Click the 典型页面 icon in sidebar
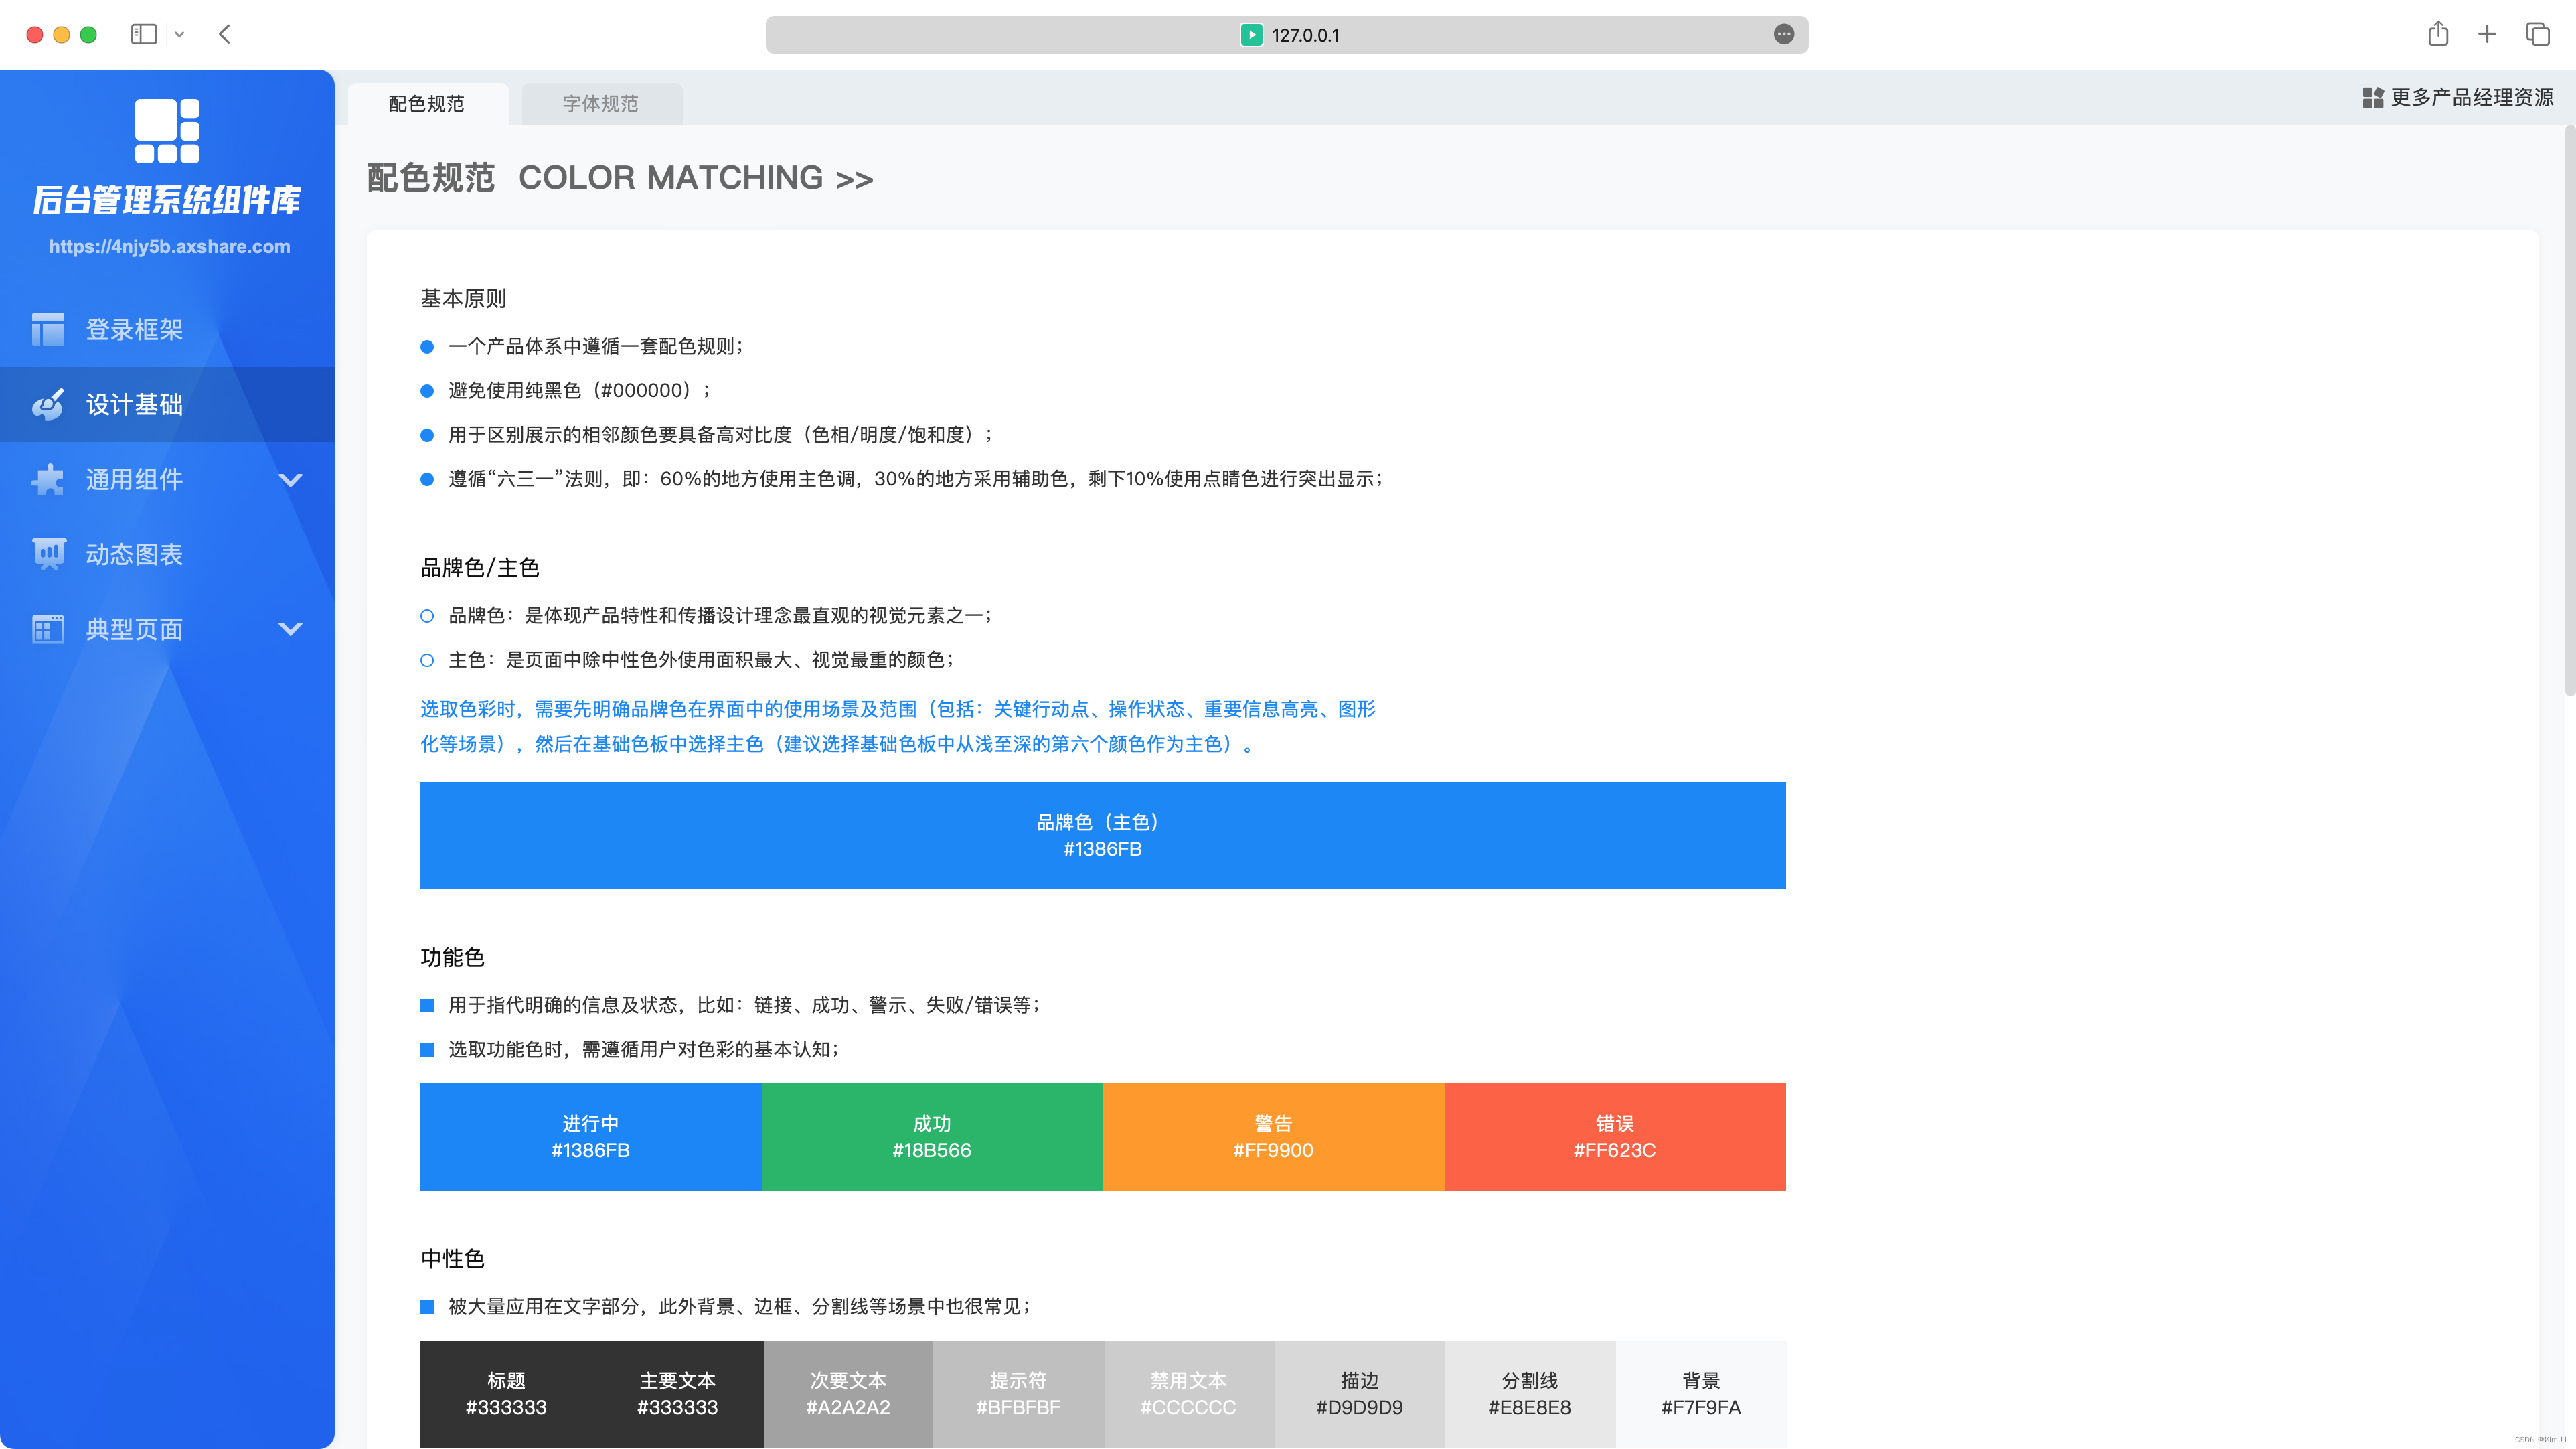Image resolution: width=2576 pixels, height=1449 pixels. pos(48,628)
